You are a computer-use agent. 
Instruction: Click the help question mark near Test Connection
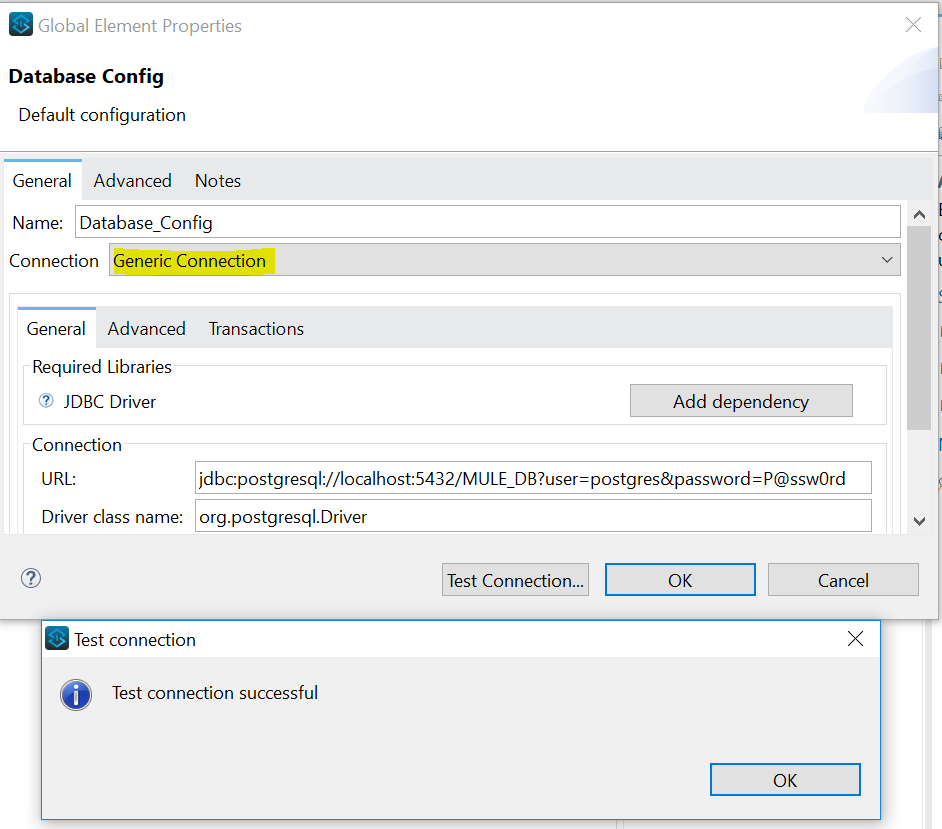pyautogui.click(x=31, y=578)
